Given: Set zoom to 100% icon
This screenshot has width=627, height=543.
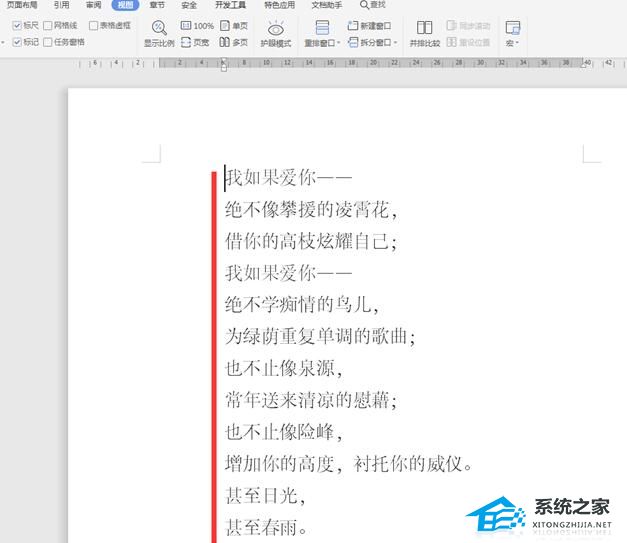Looking at the screenshot, I should click(x=186, y=26).
